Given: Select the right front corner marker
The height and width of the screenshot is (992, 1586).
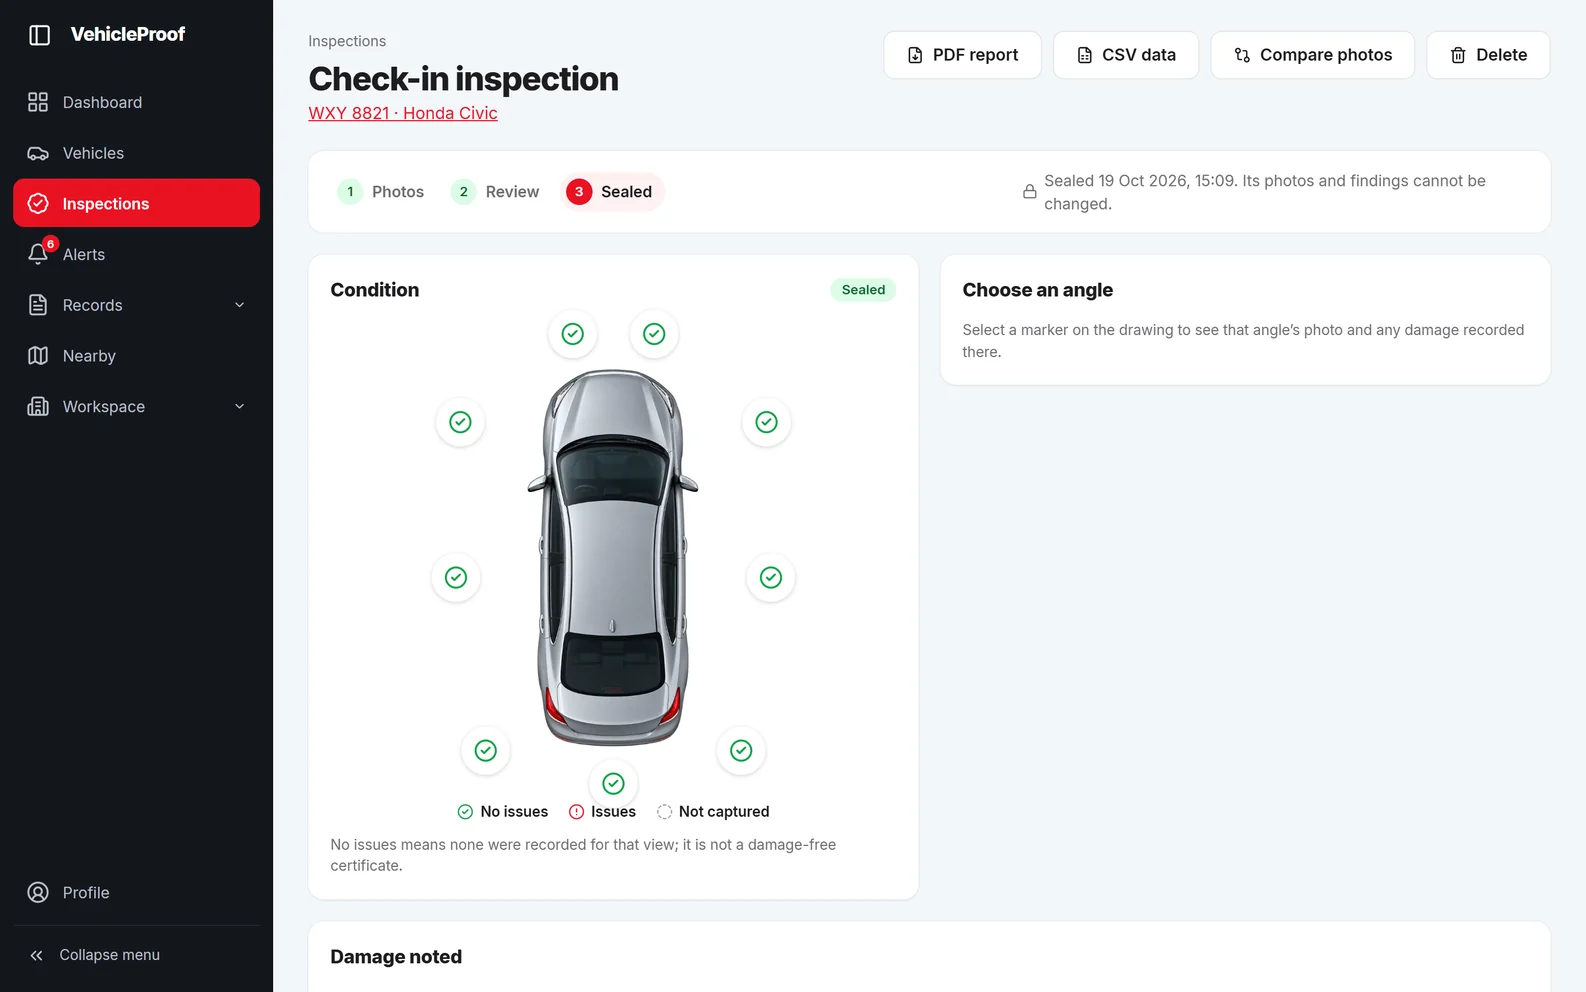Looking at the screenshot, I should point(766,422).
